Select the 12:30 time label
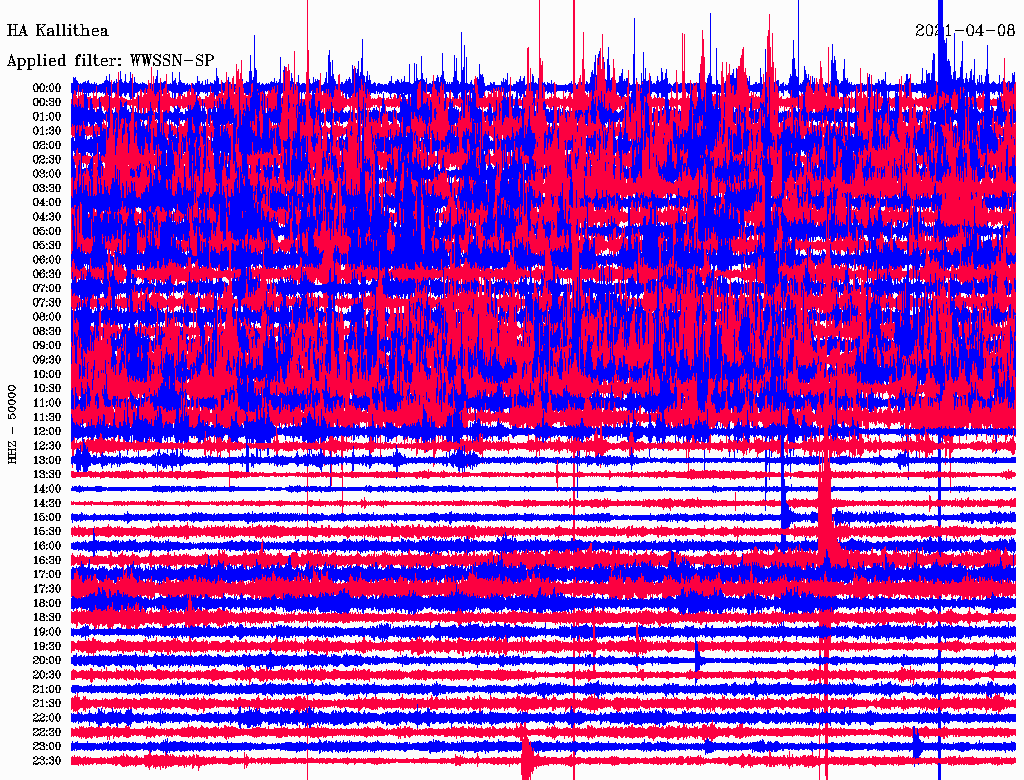This screenshot has width=1024, height=780. 47,446
